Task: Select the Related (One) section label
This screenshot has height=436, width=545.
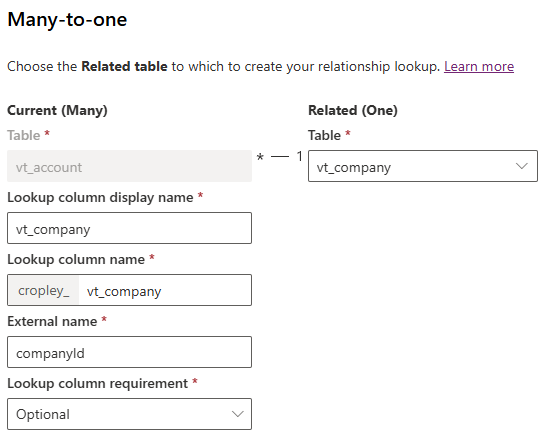Action: (x=353, y=110)
